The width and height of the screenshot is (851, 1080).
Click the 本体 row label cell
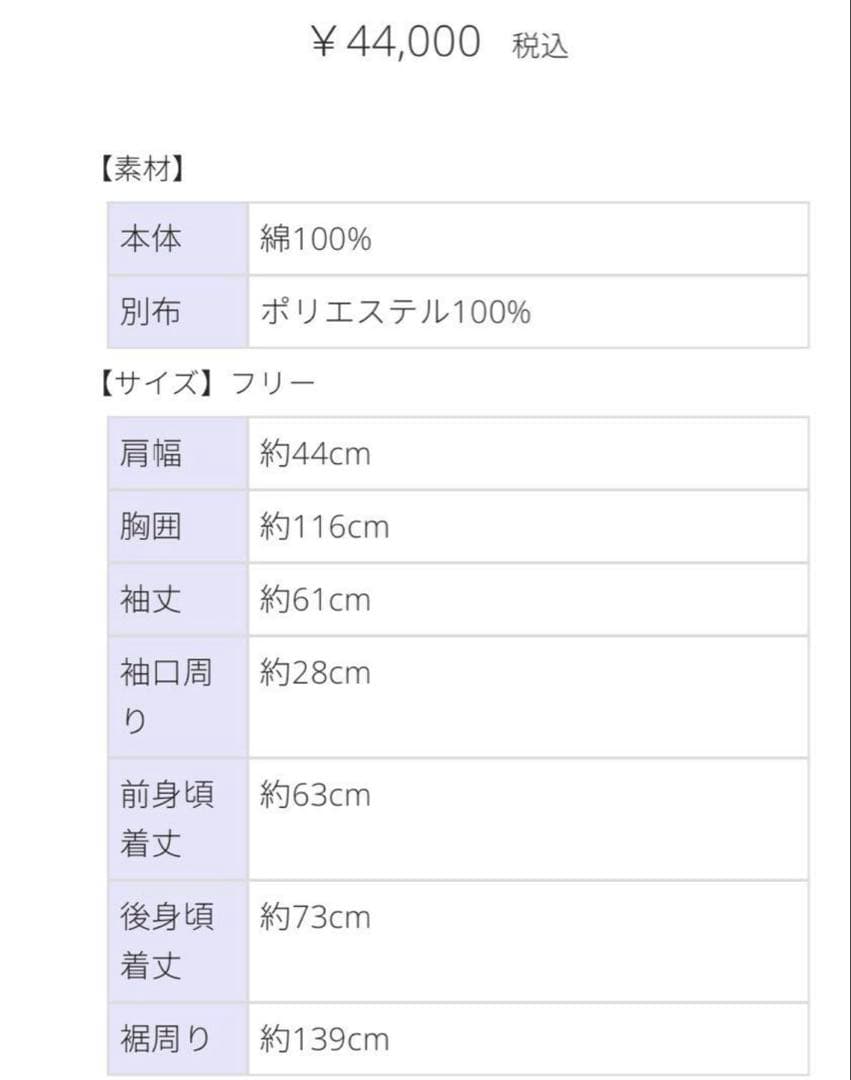click(x=152, y=240)
